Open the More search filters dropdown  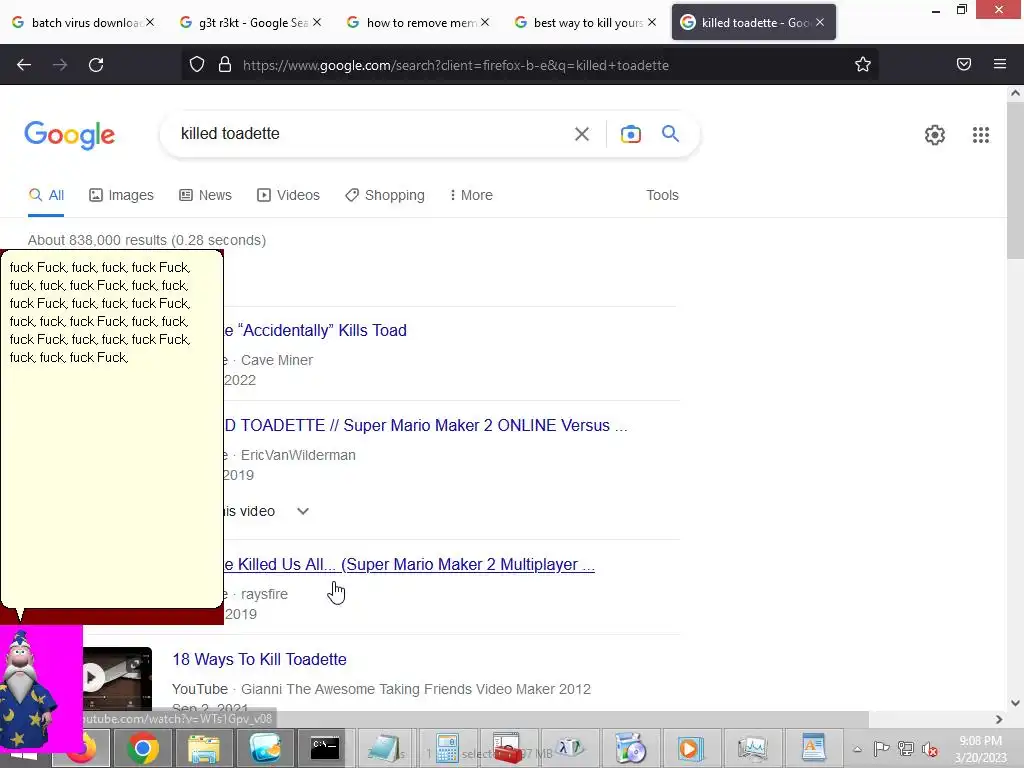(471, 195)
